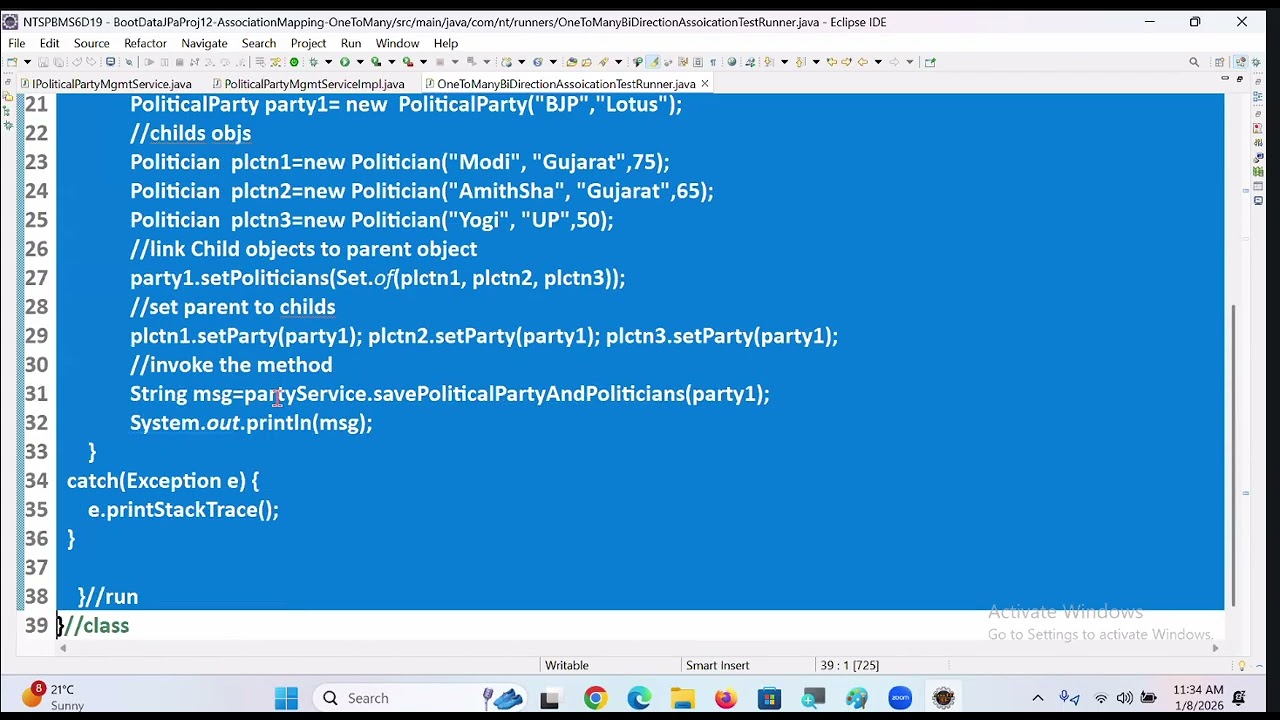Click the left arrow of horizontal scrollbar
The image size is (1280, 720).
coord(63,648)
